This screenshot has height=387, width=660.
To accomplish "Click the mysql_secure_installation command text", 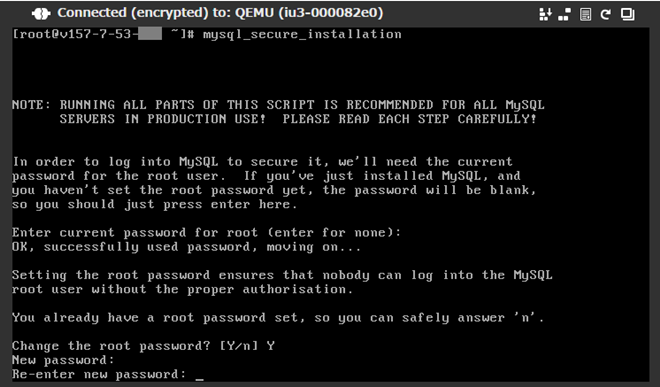I will coord(302,35).
